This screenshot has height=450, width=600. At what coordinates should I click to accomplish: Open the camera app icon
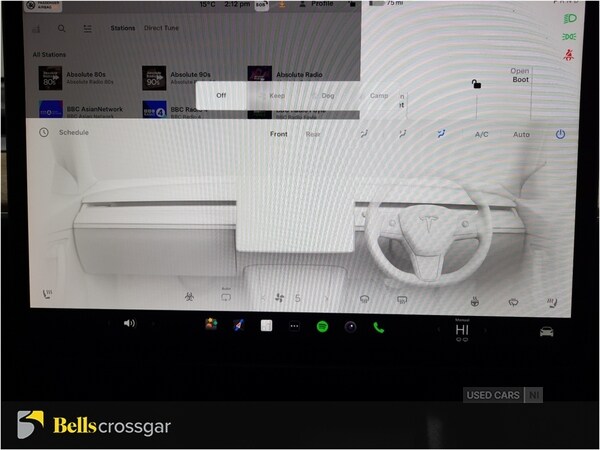[351, 327]
